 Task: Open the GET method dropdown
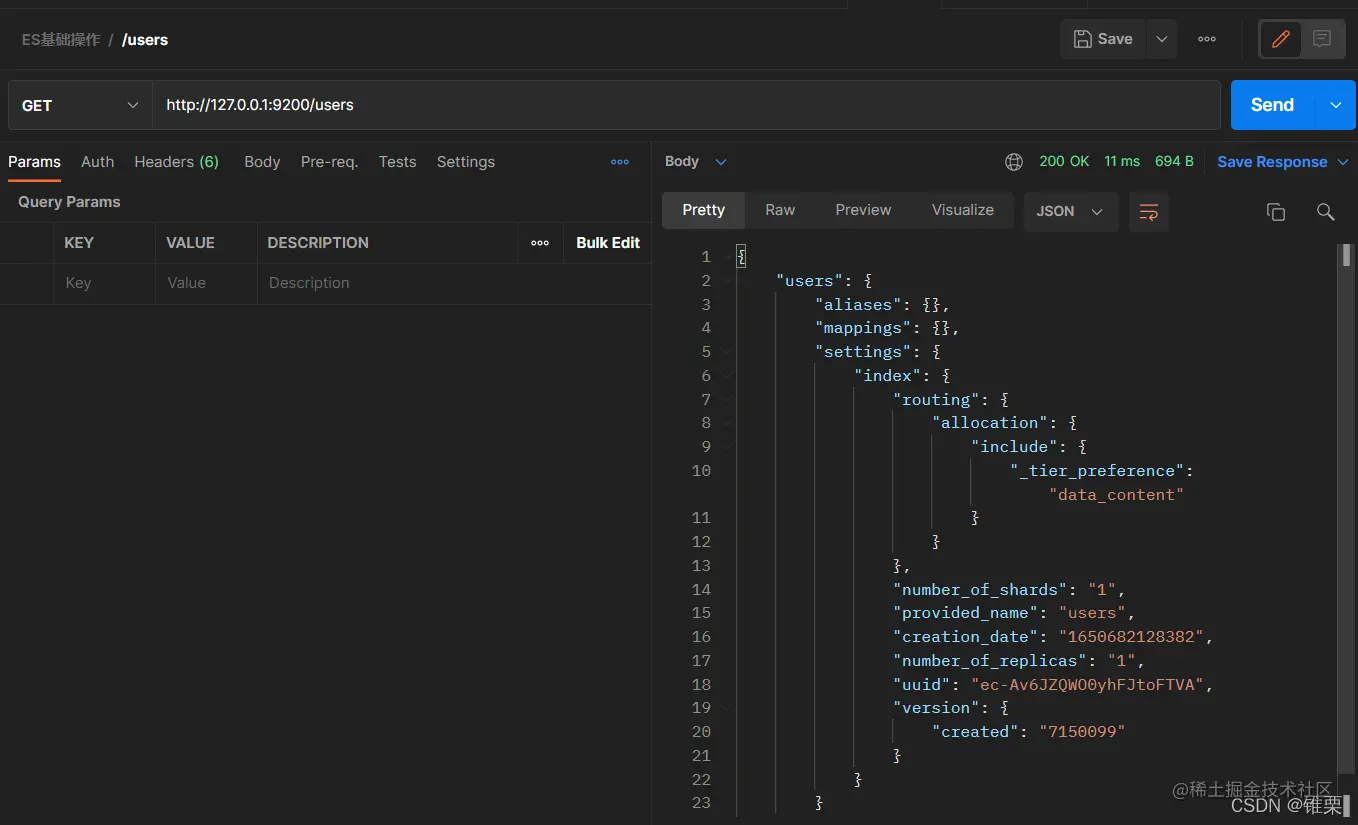tap(80, 105)
